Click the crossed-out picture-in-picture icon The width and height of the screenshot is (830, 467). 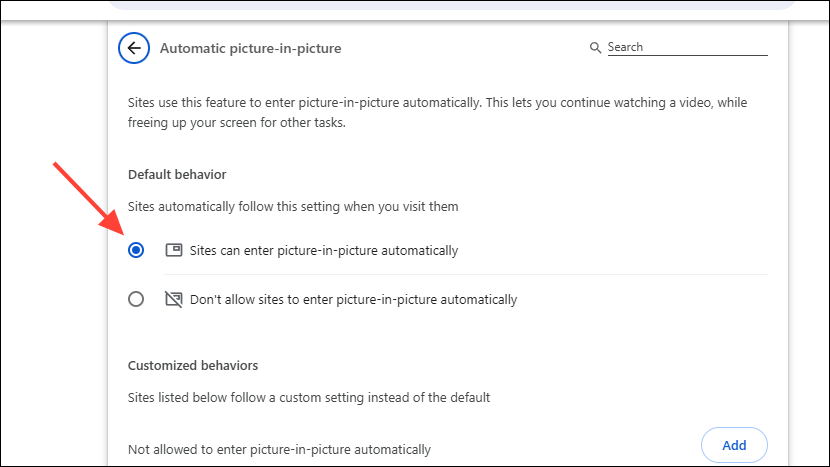pyautogui.click(x=173, y=299)
